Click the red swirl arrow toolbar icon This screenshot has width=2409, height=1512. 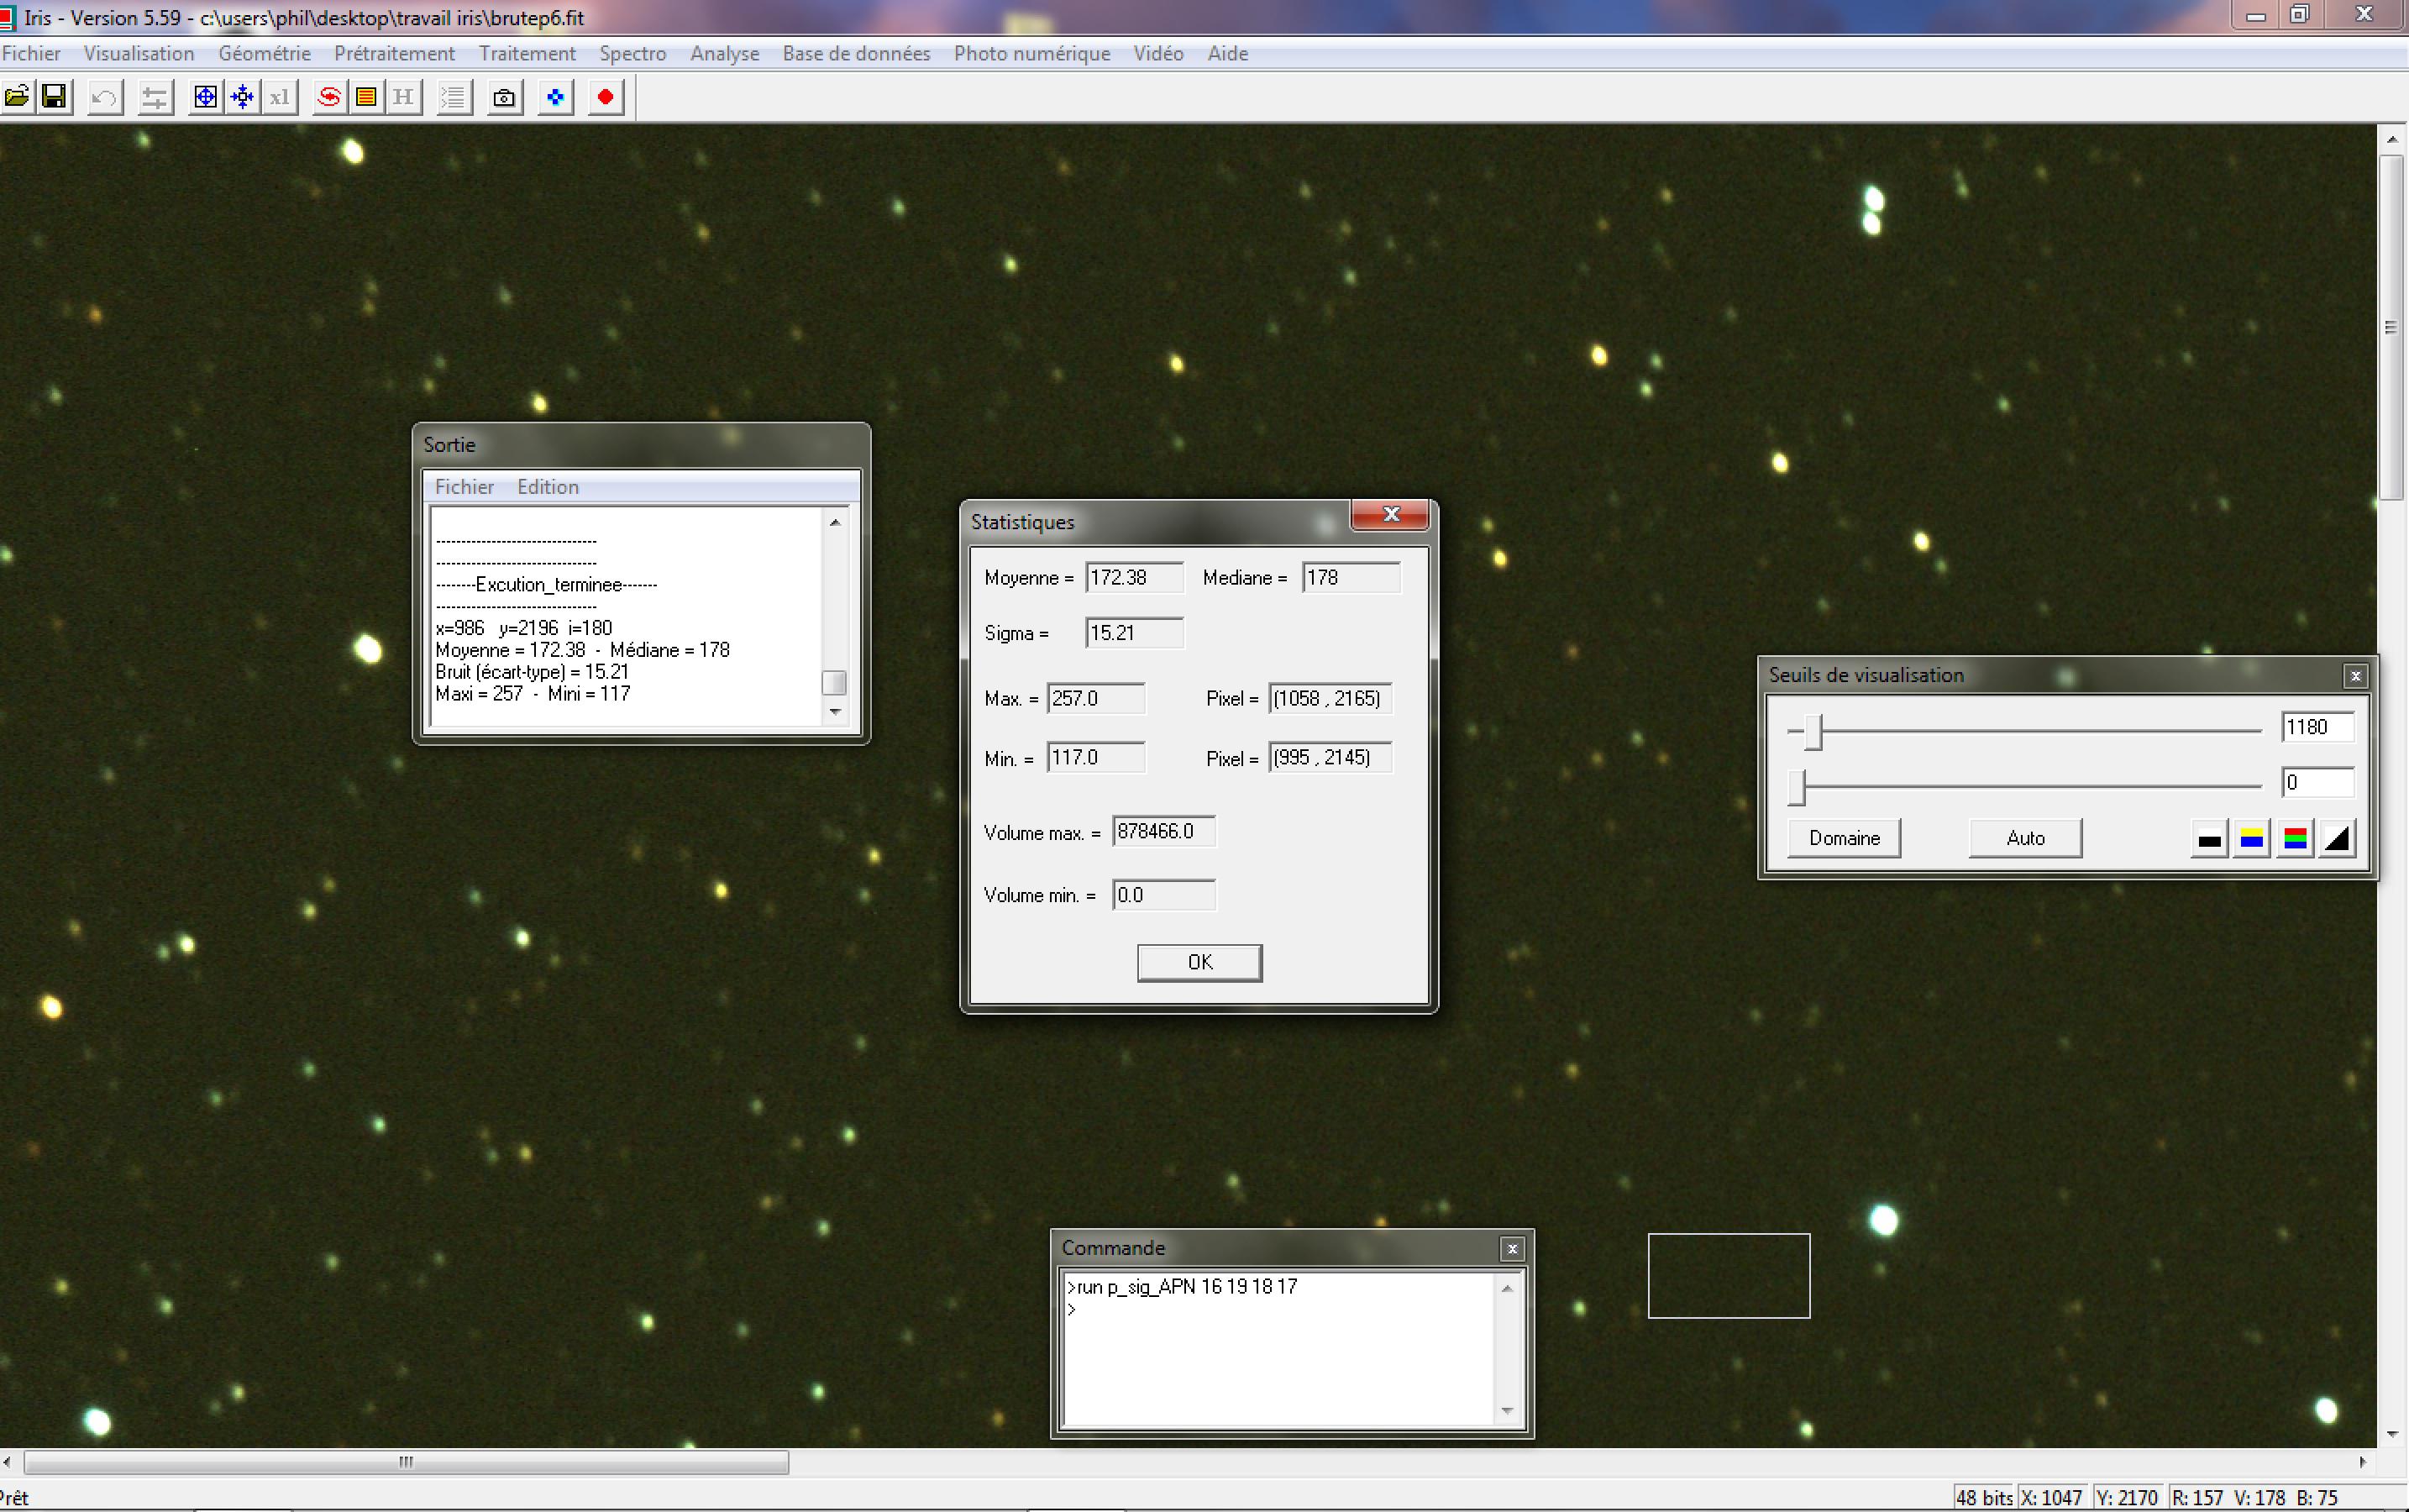coord(329,97)
